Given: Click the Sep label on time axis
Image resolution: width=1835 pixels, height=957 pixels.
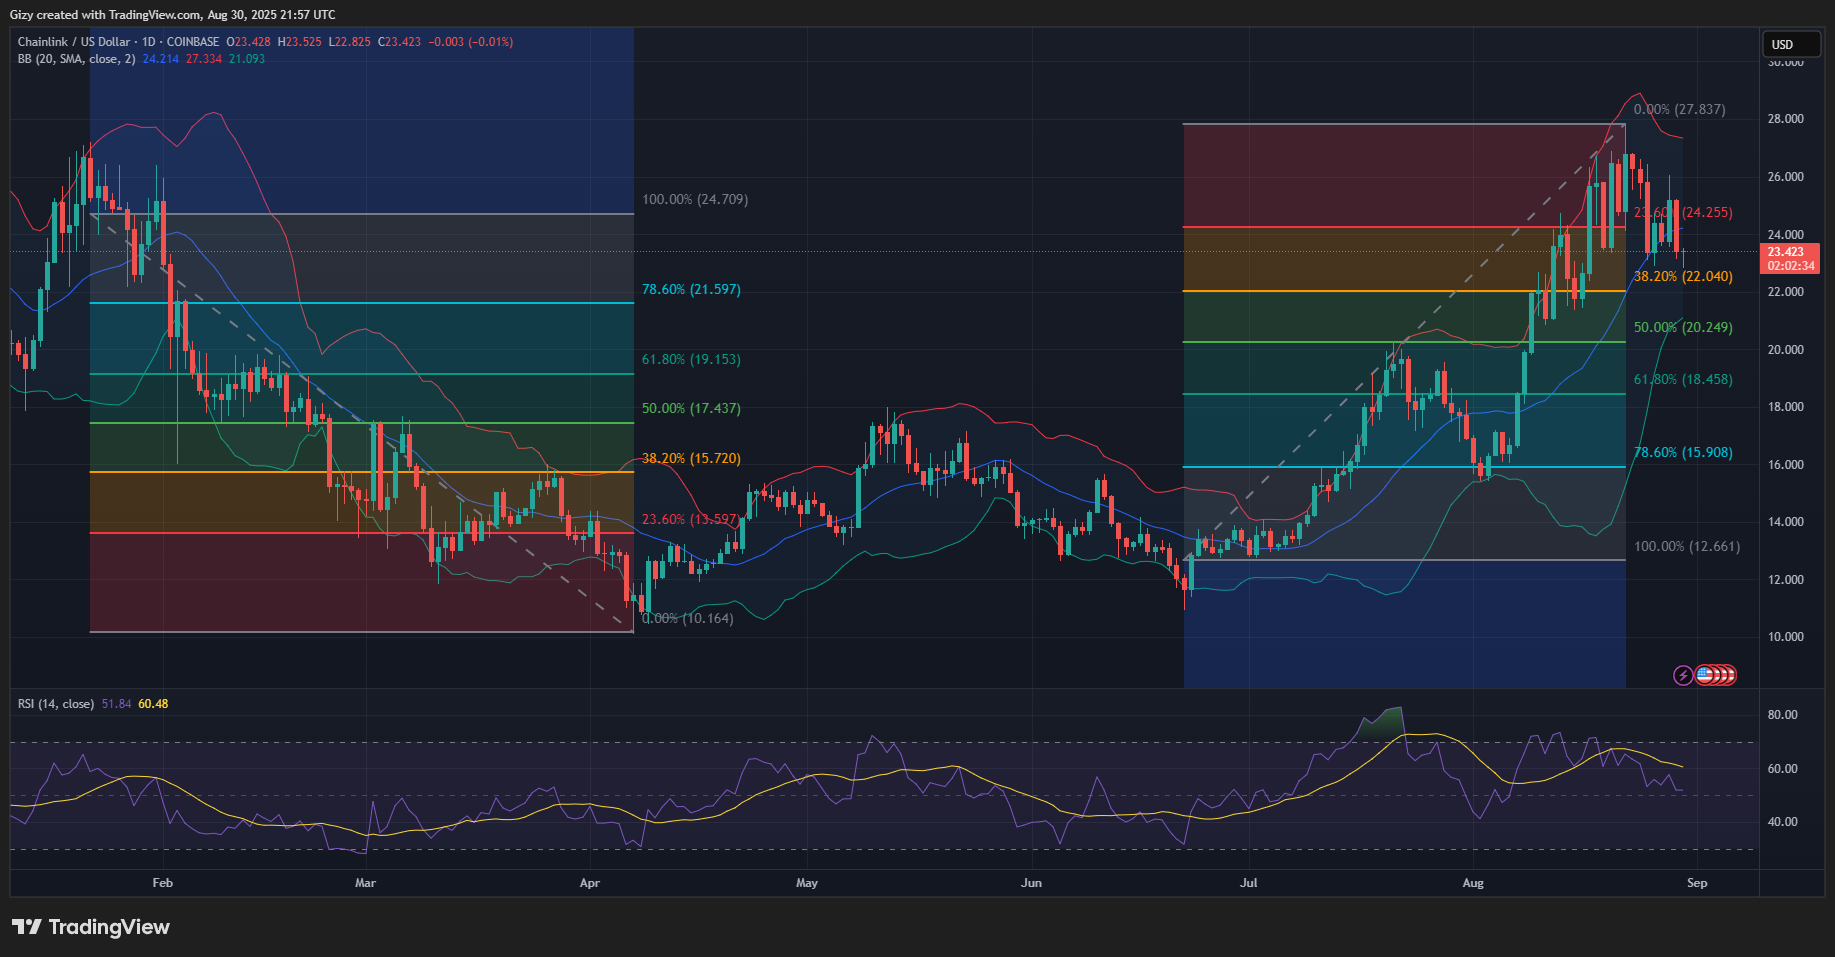Looking at the screenshot, I should point(1696,883).
